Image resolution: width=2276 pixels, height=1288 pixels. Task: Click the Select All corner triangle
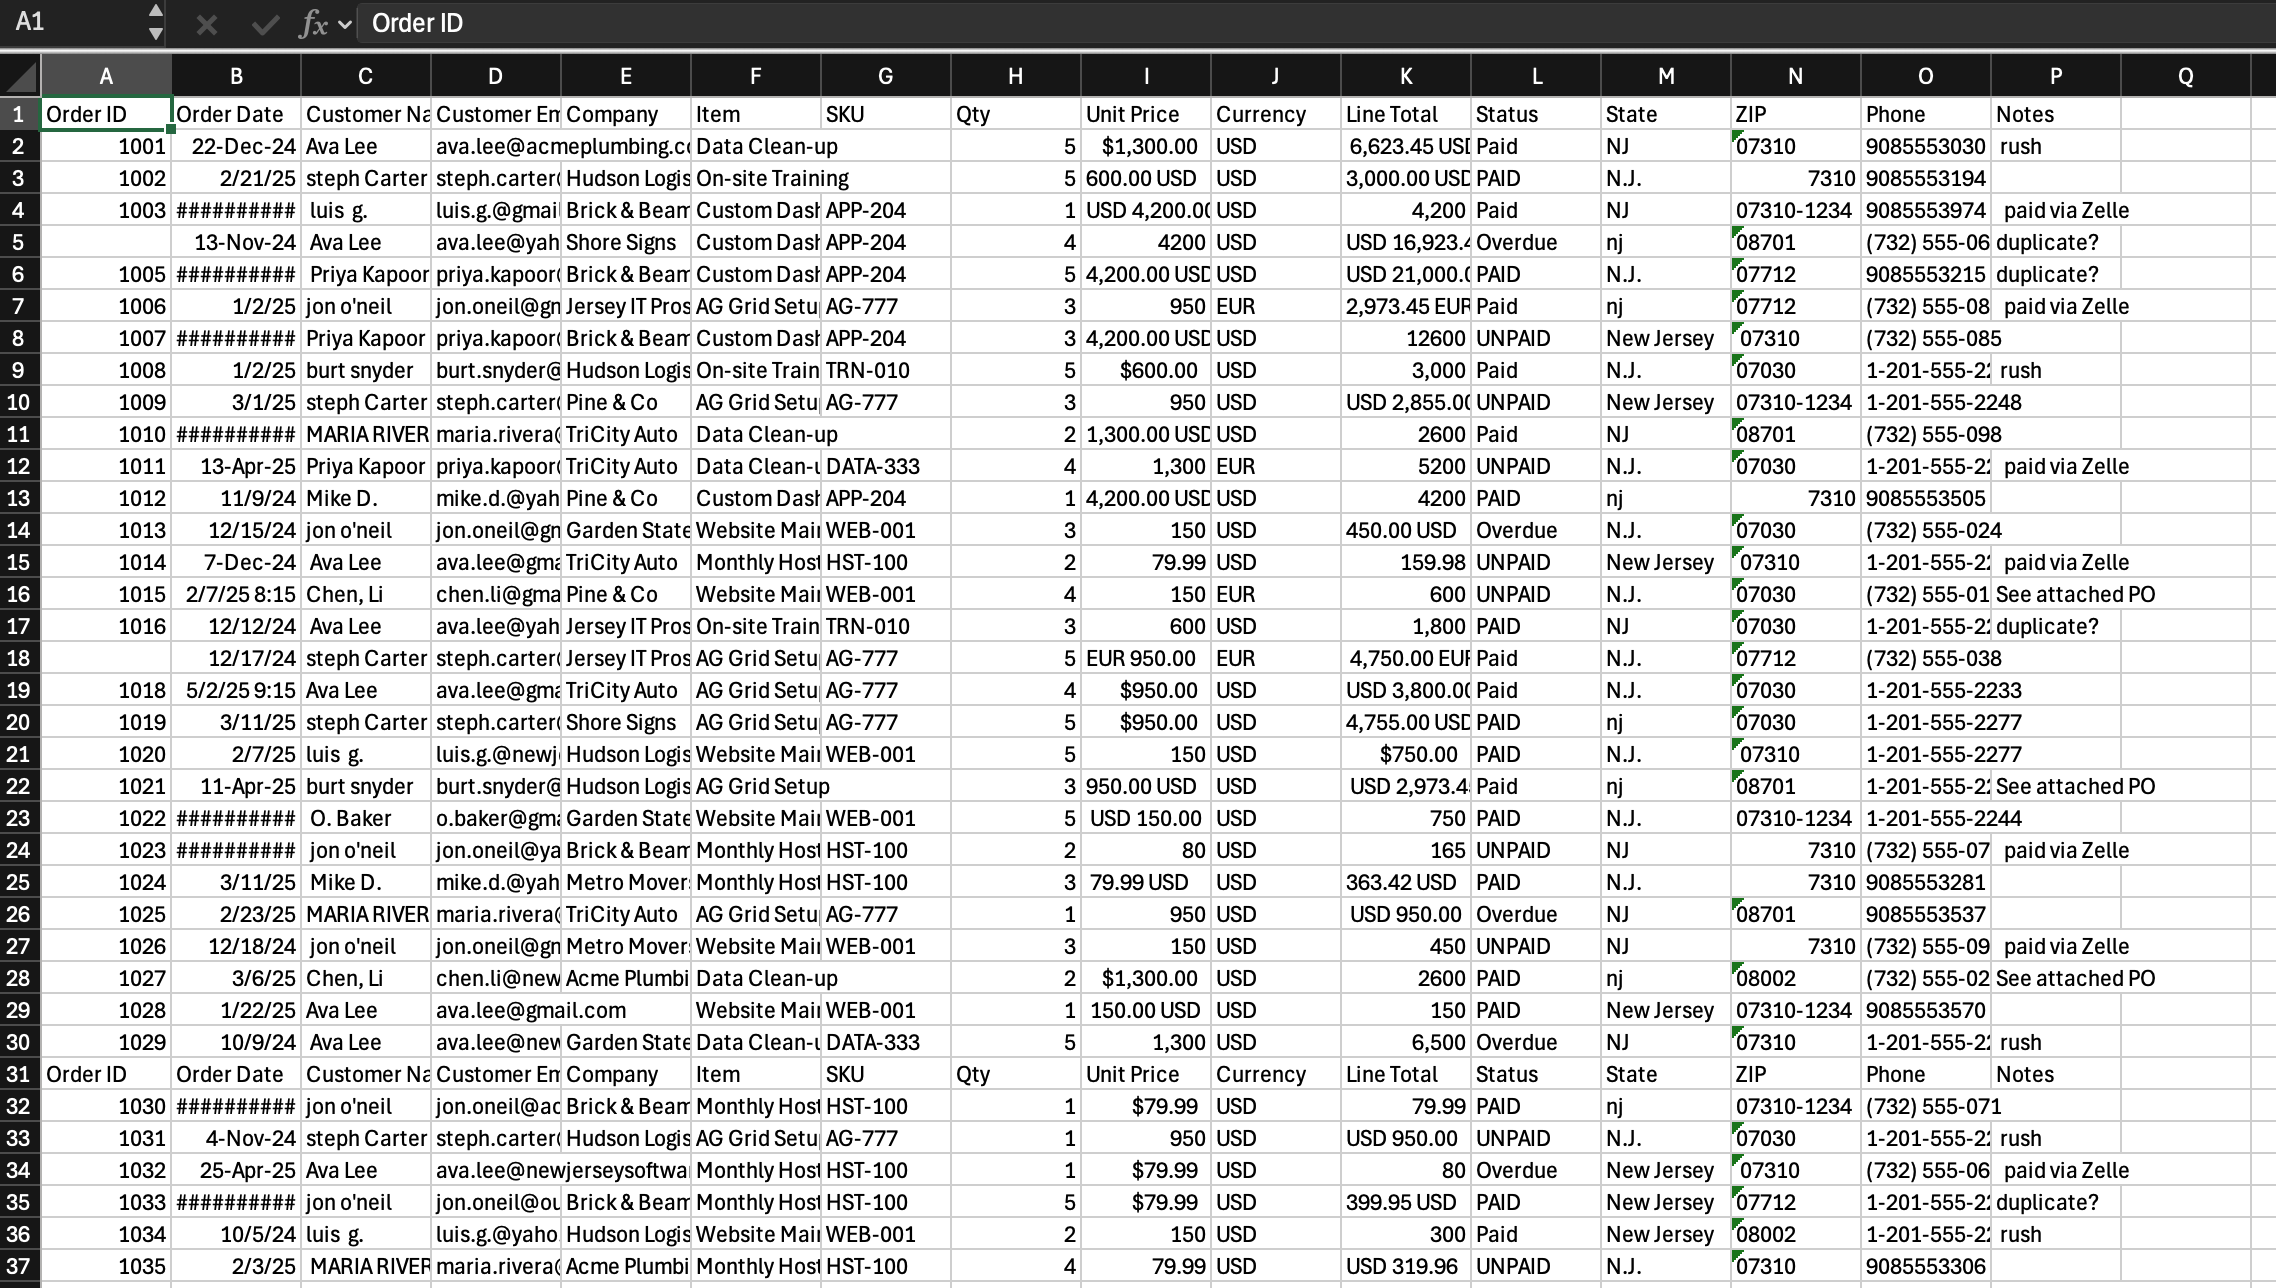tap(20, 76)
